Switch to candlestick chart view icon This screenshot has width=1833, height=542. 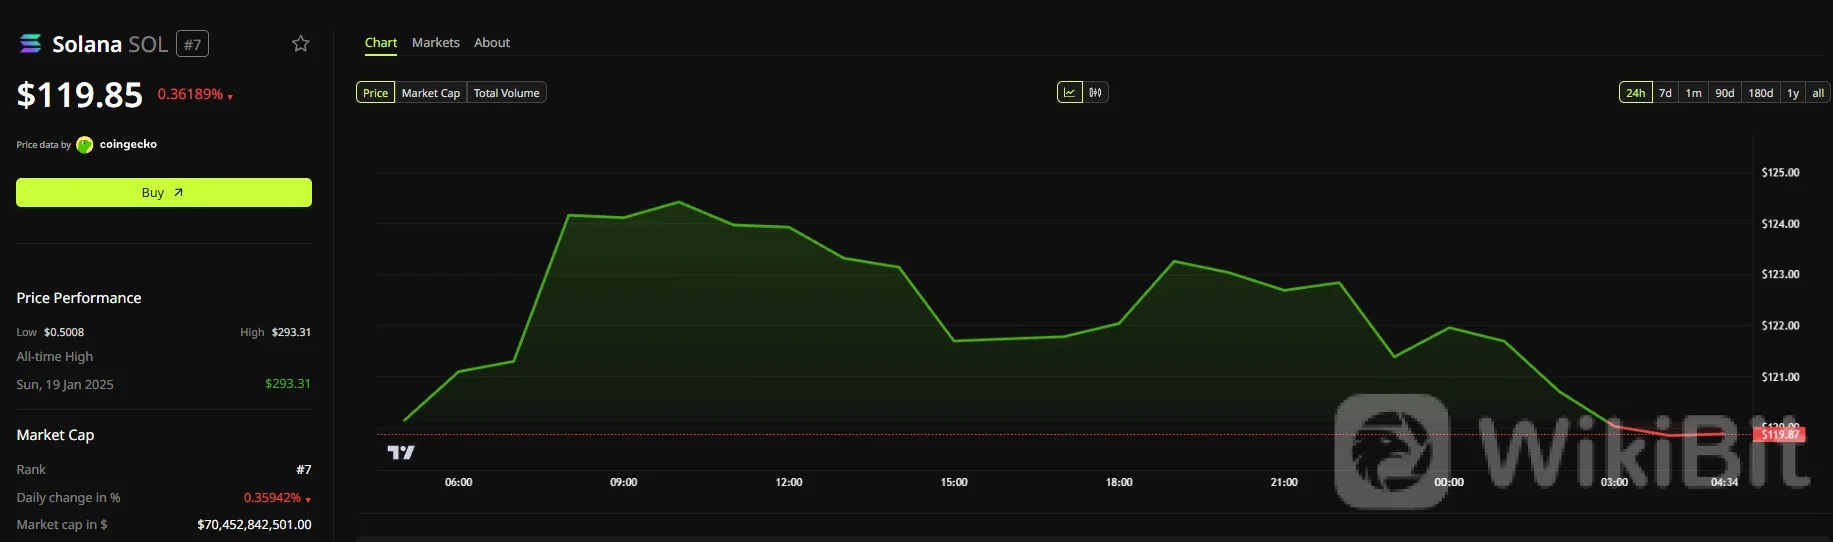pyautogui.click(x=1096, y=92)
